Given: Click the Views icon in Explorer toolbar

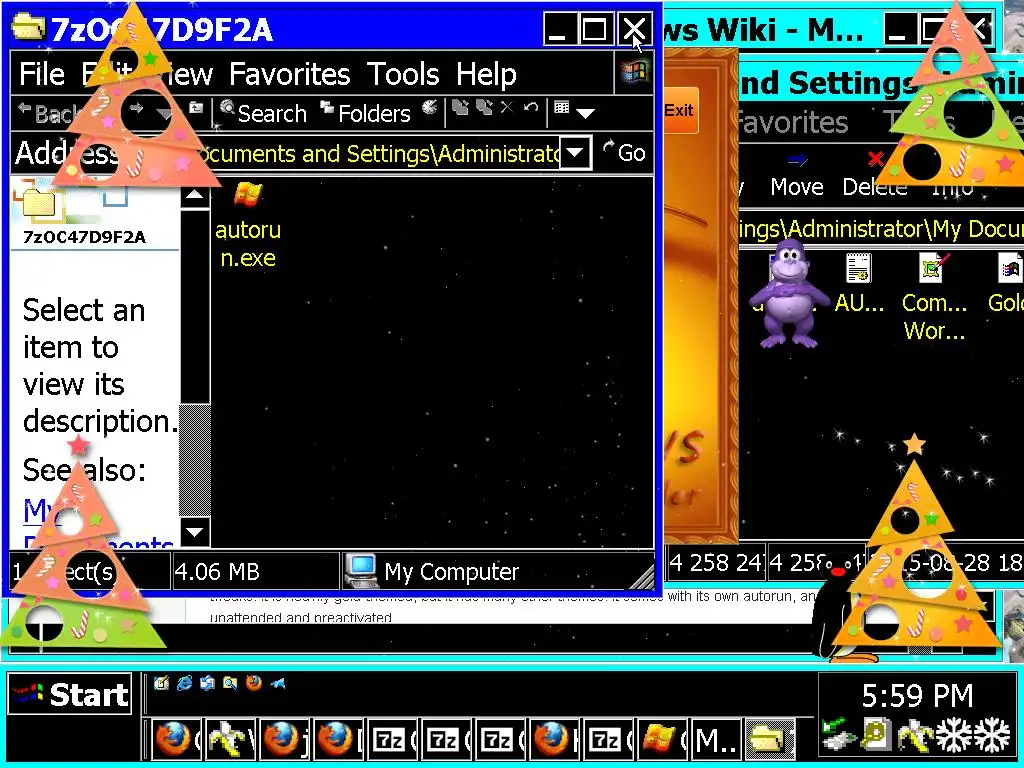Looking at the screenshot, I should coord(562,107).
